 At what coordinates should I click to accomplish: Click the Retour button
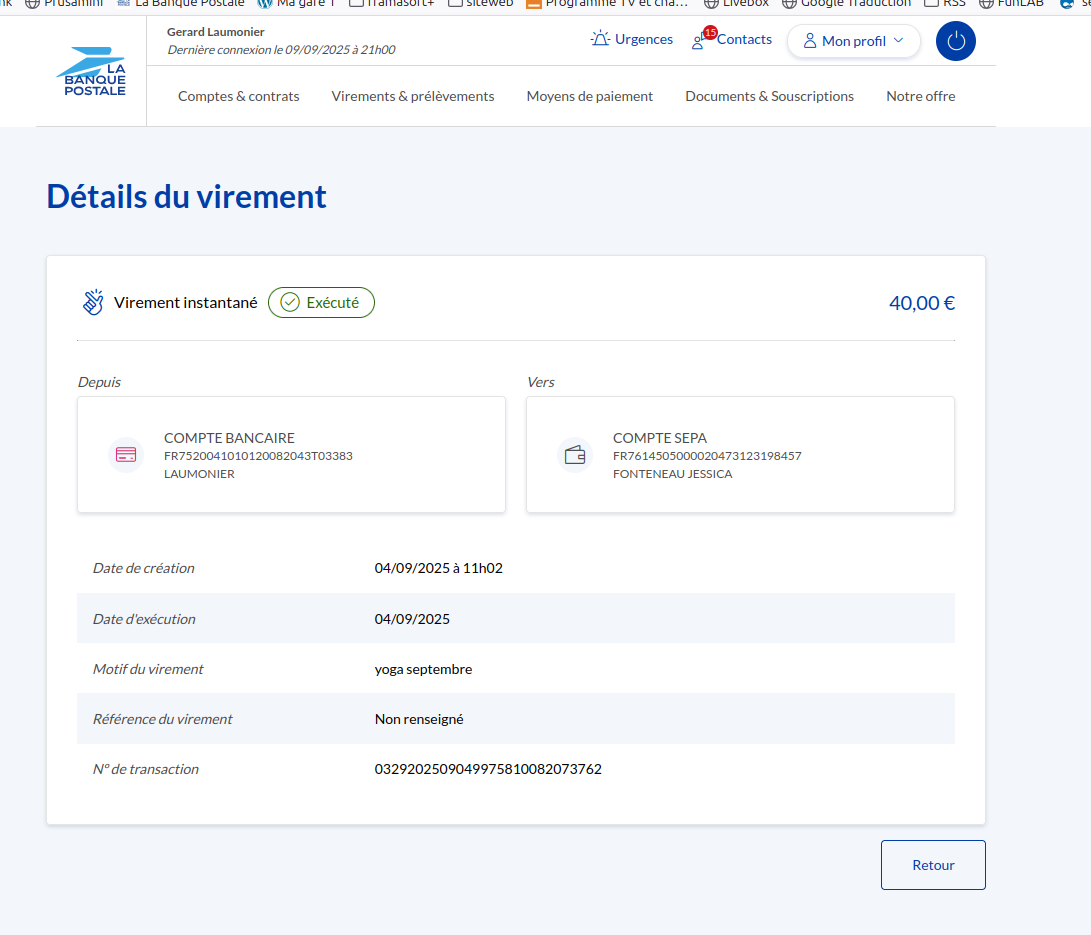coord(933,865)
